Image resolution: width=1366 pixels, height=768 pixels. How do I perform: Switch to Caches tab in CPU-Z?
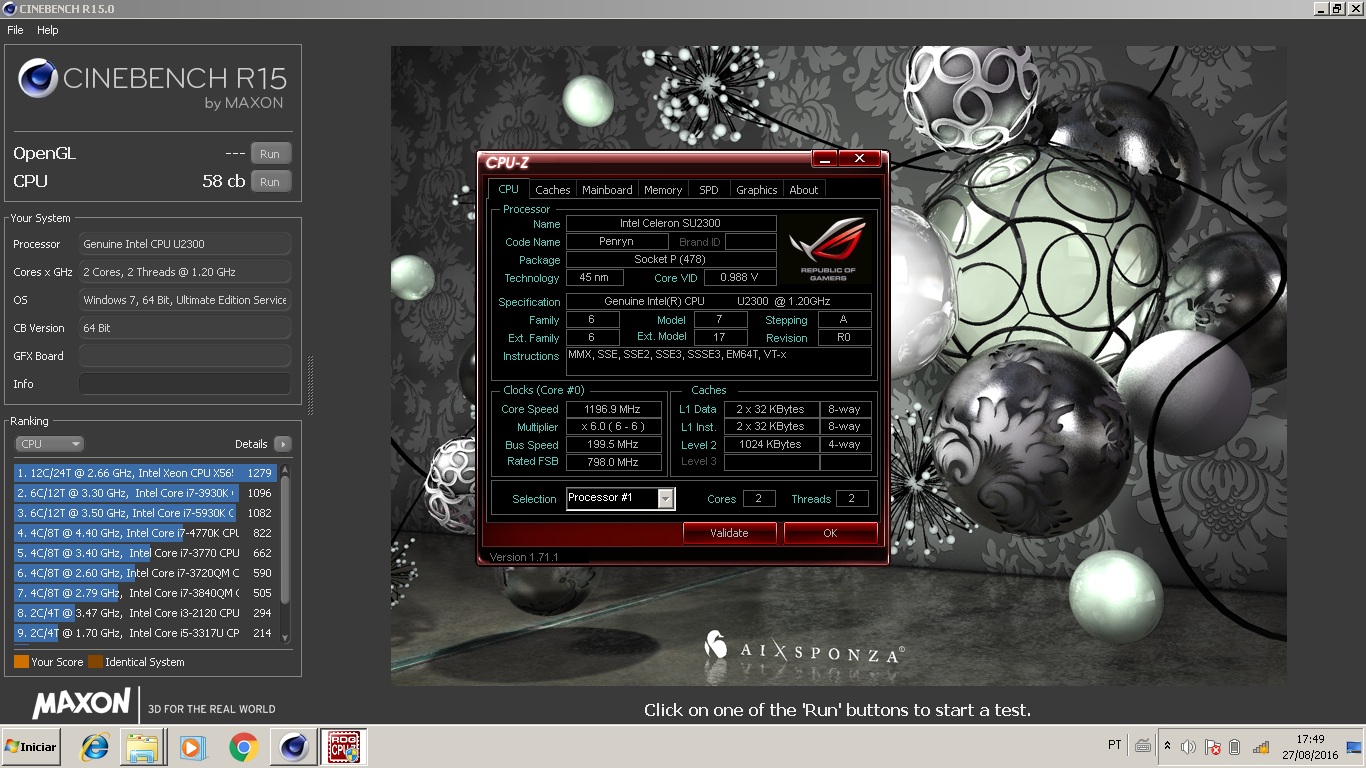pos(552,190)
